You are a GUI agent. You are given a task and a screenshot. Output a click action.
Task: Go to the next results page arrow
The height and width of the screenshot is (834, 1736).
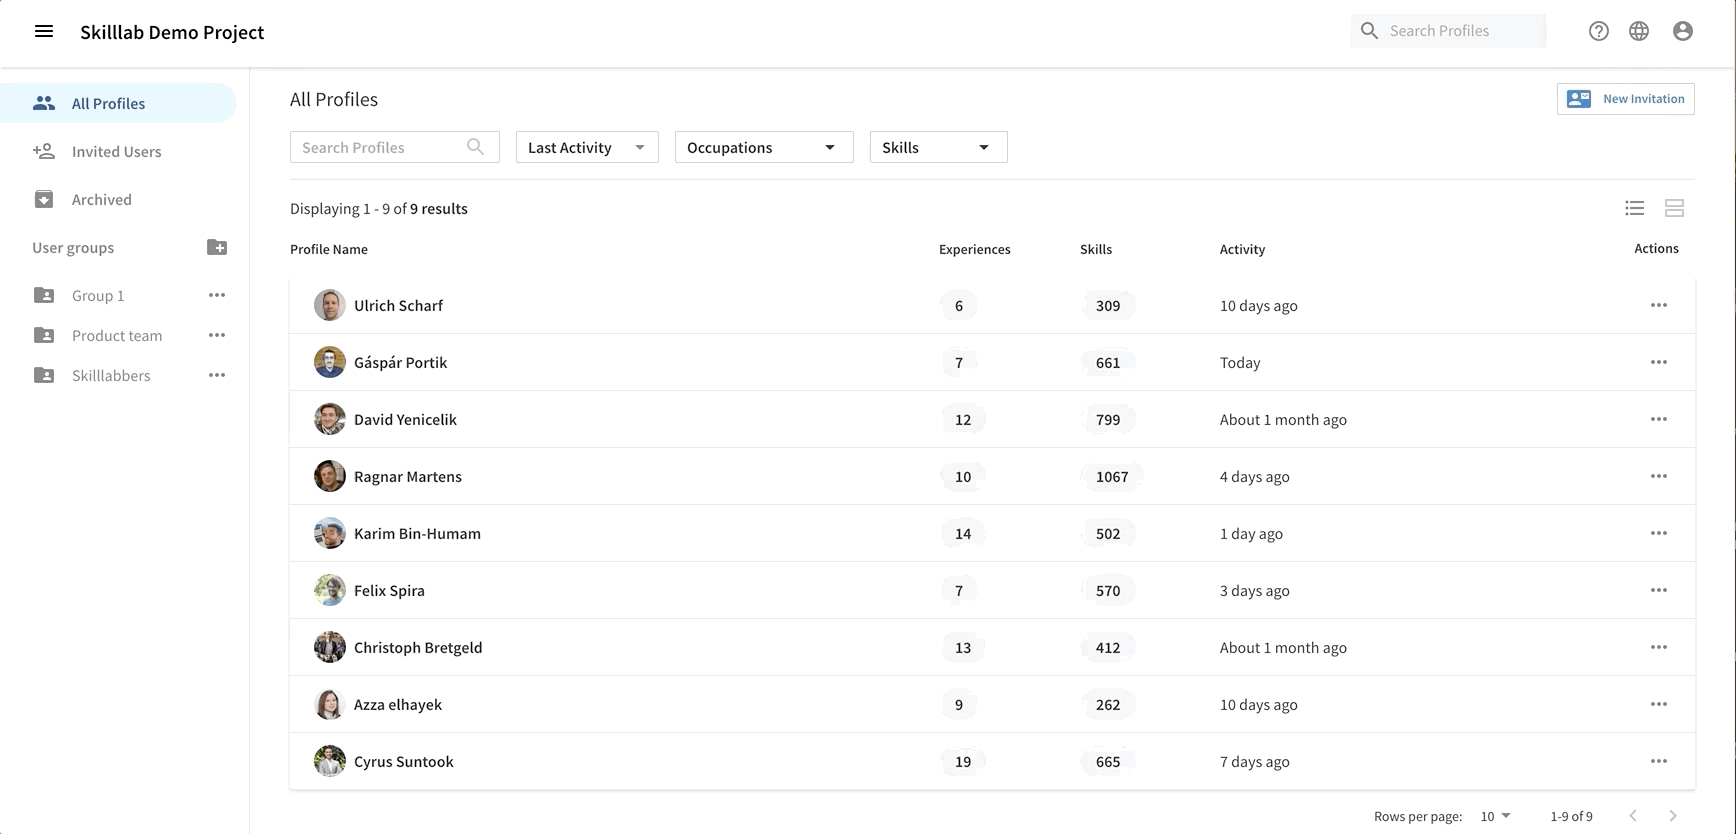[x=1673, y=816]
